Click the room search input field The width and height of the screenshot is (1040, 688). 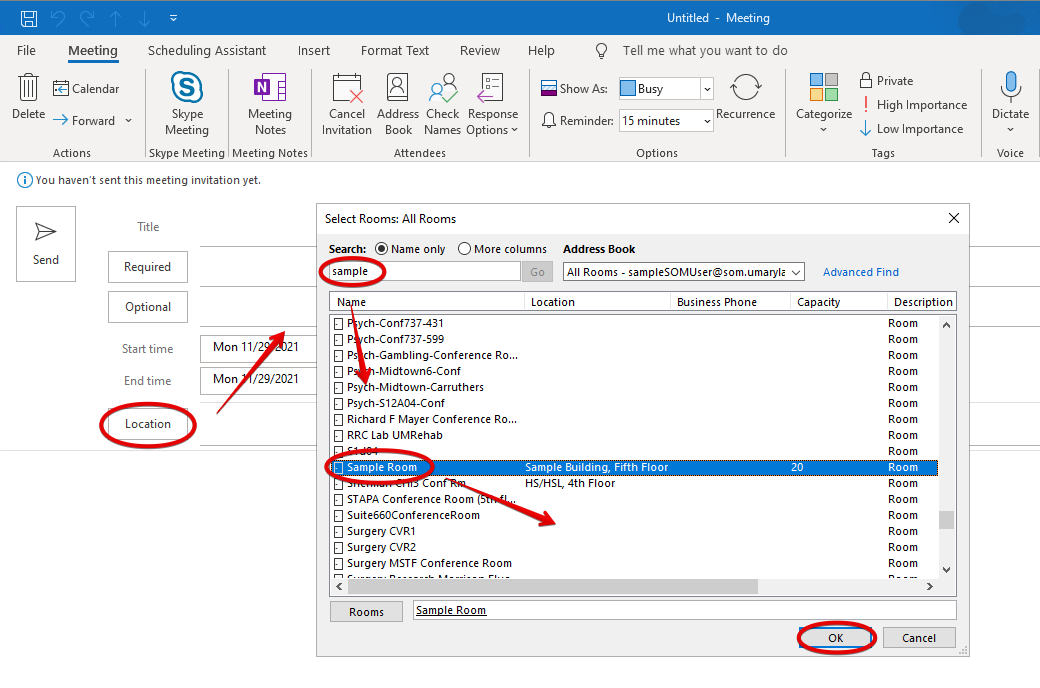tap(425, 272)
